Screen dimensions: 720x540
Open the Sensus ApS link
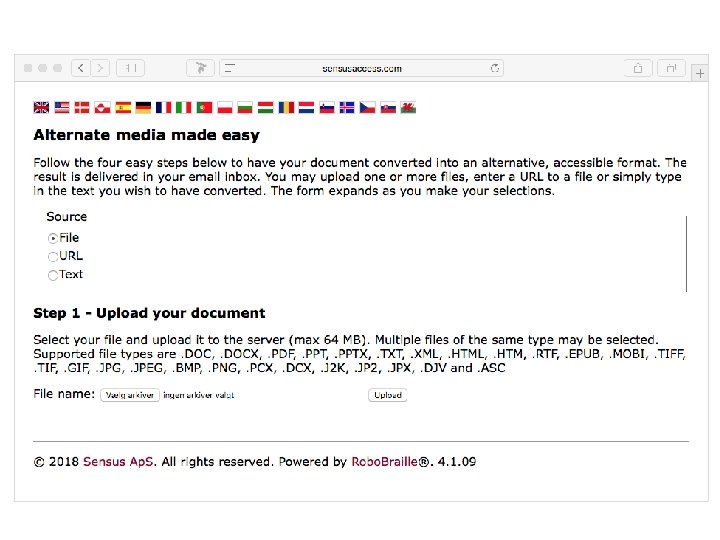(118, 461)
